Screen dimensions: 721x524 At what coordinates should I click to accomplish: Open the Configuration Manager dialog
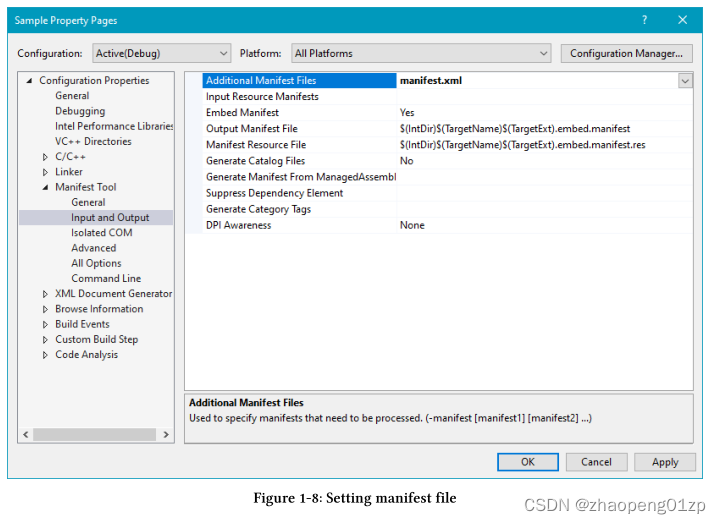(x=626, y=53)
